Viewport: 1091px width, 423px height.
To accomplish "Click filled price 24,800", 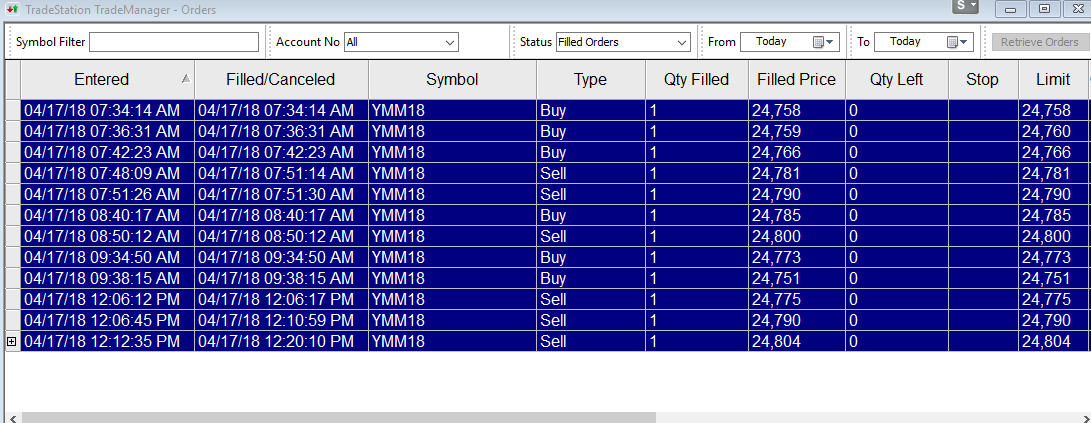I will coord(776,237).
